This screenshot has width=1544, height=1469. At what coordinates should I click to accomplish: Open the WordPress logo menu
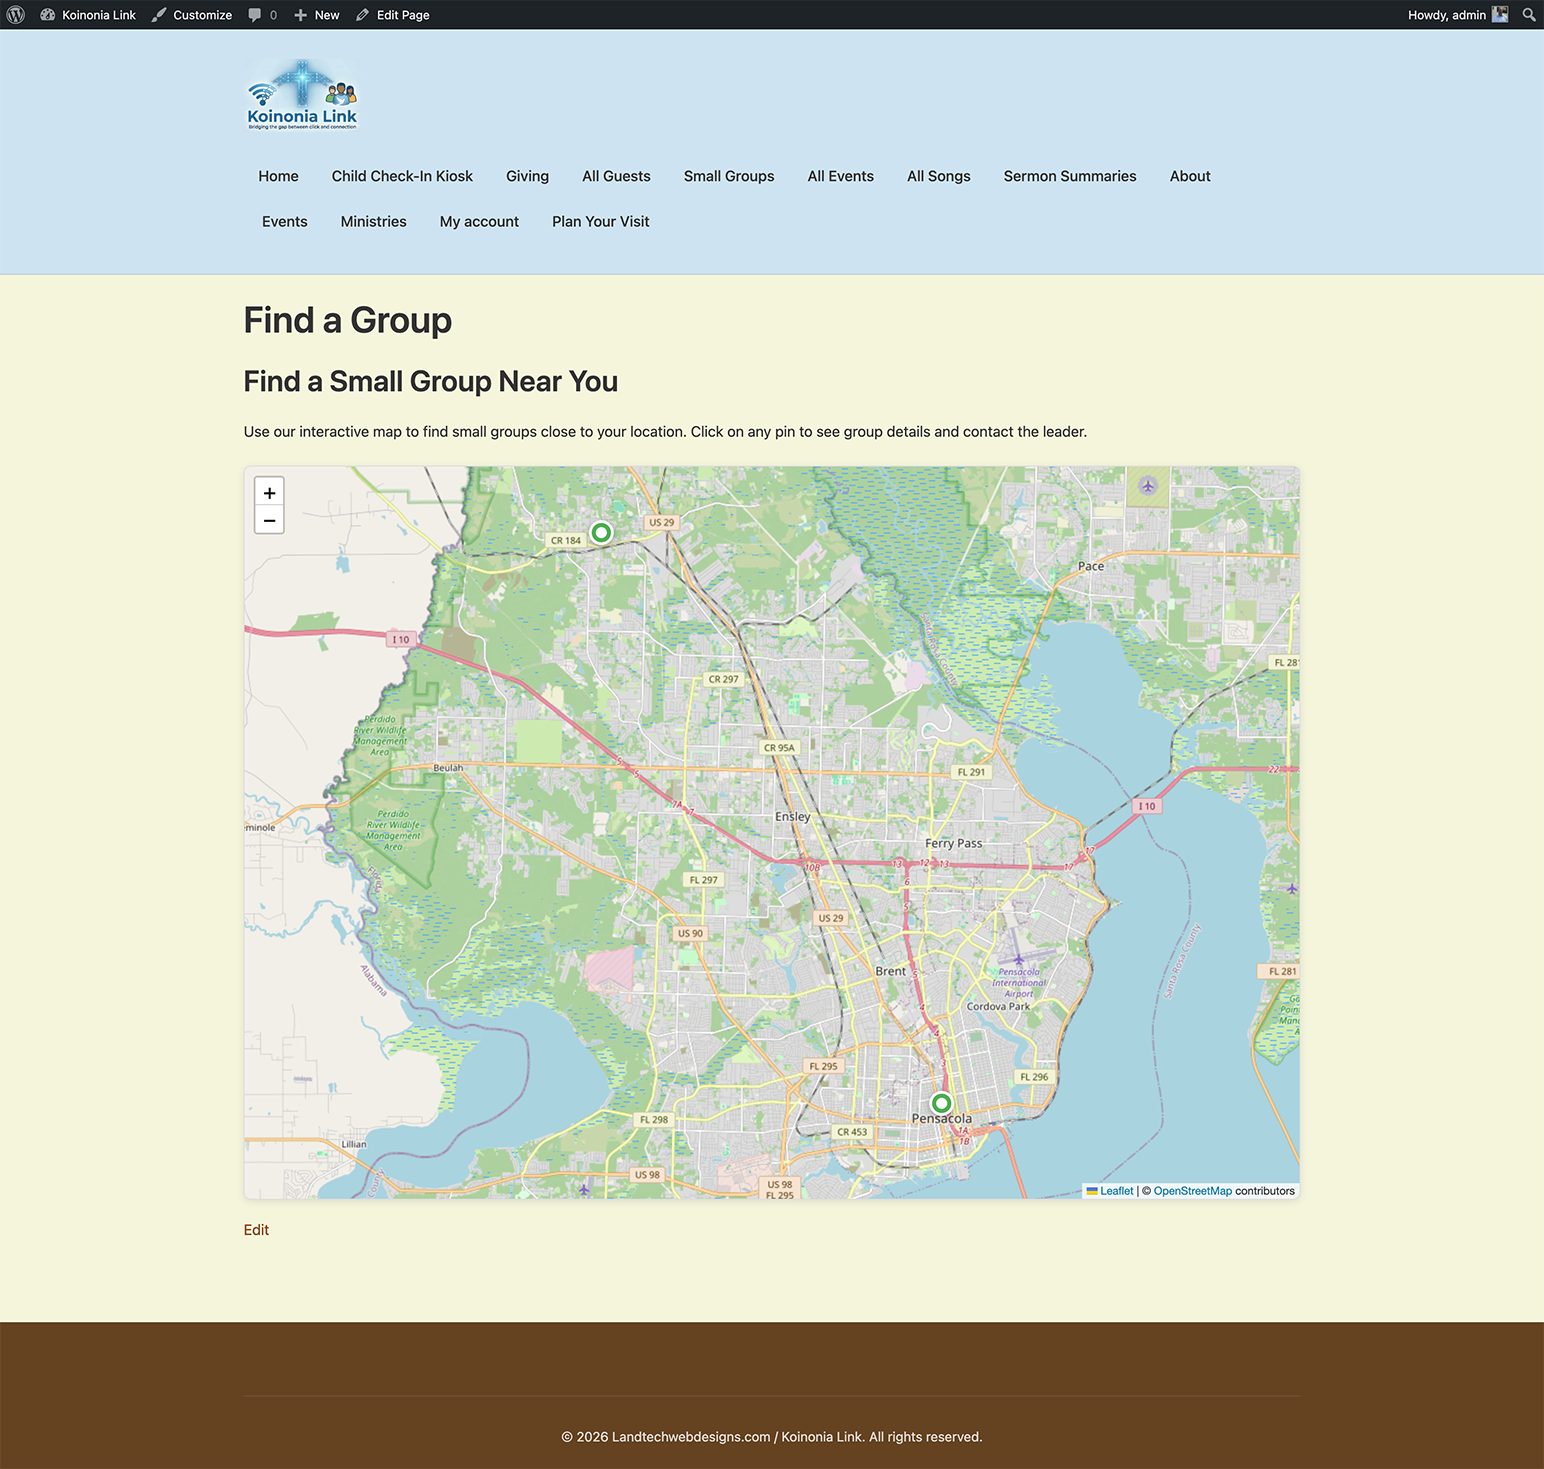(x=16, y=15)
